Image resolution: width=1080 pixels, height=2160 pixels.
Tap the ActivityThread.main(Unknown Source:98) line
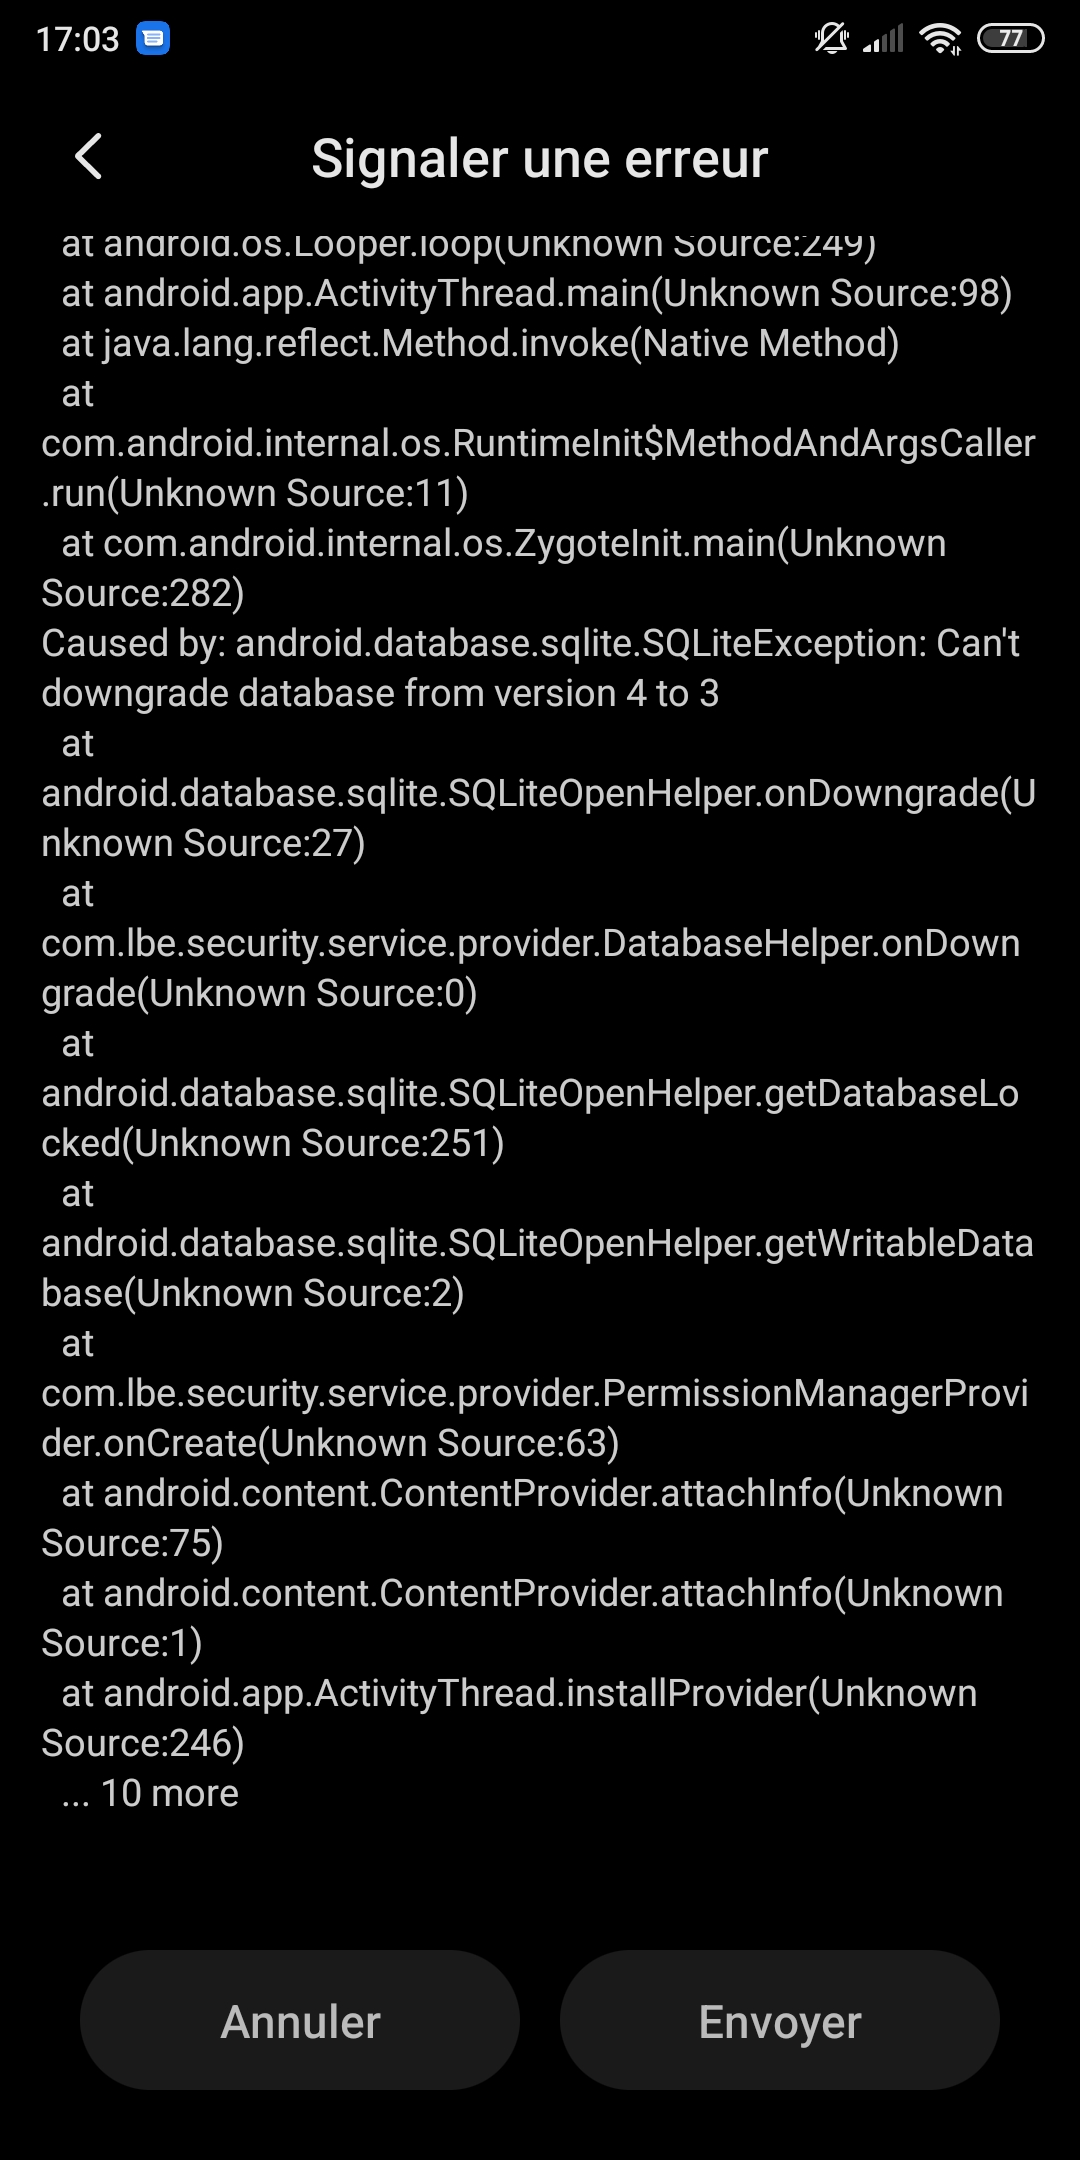[537, 293]
